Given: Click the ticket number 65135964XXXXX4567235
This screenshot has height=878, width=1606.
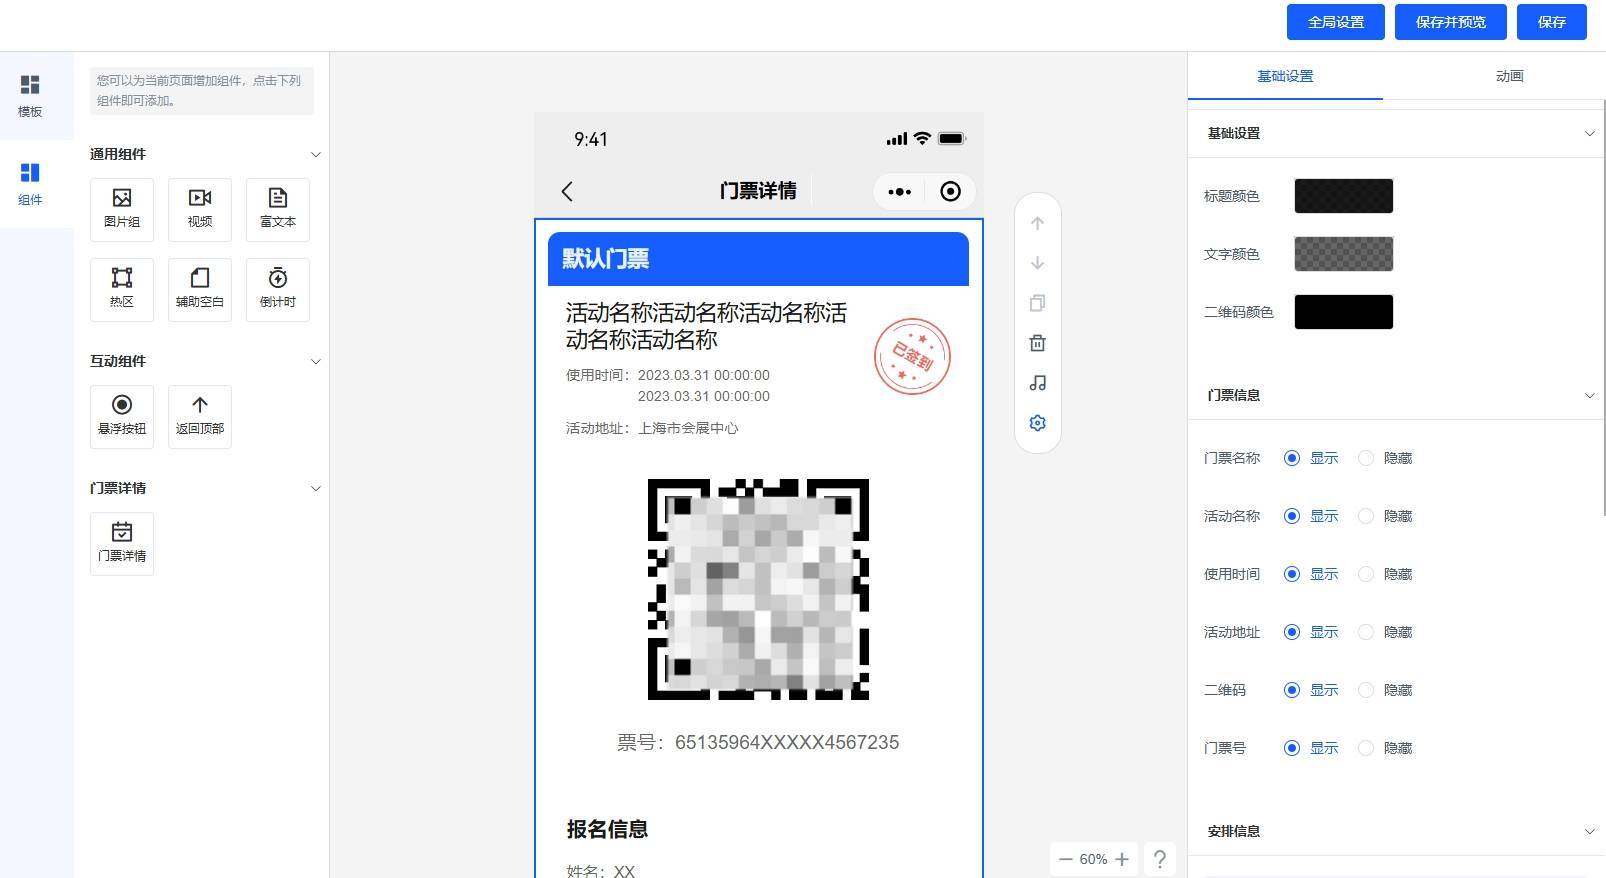Looking at the screenshot, I should point(787,742).
